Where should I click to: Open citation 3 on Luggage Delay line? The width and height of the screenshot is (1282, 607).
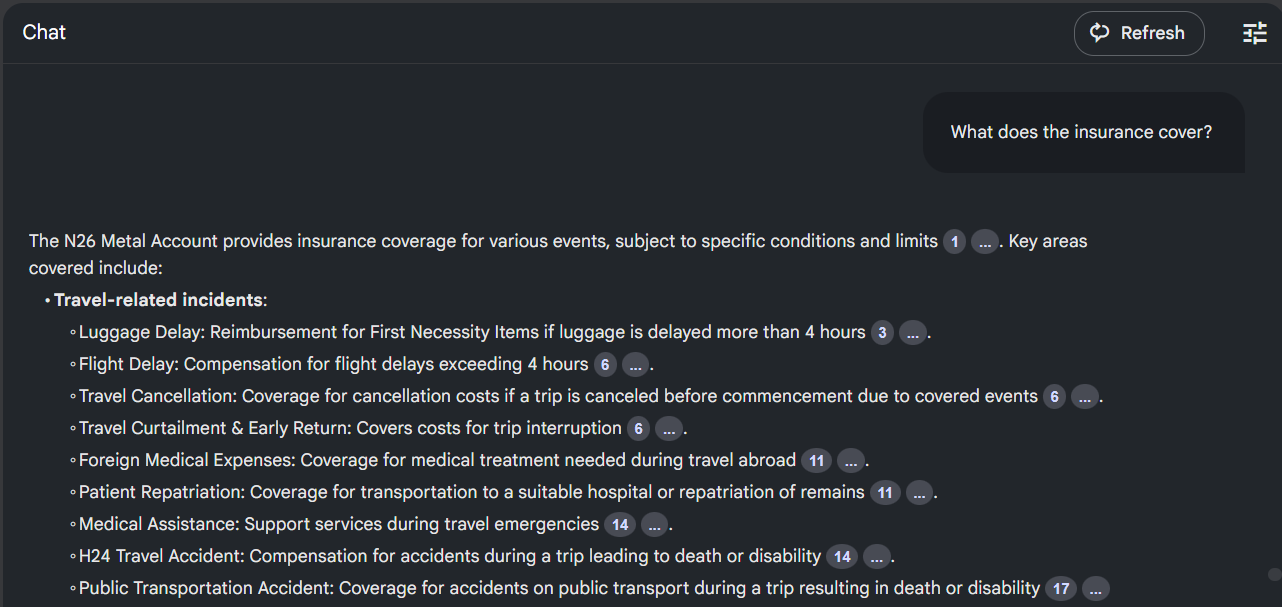click(882, 333)
